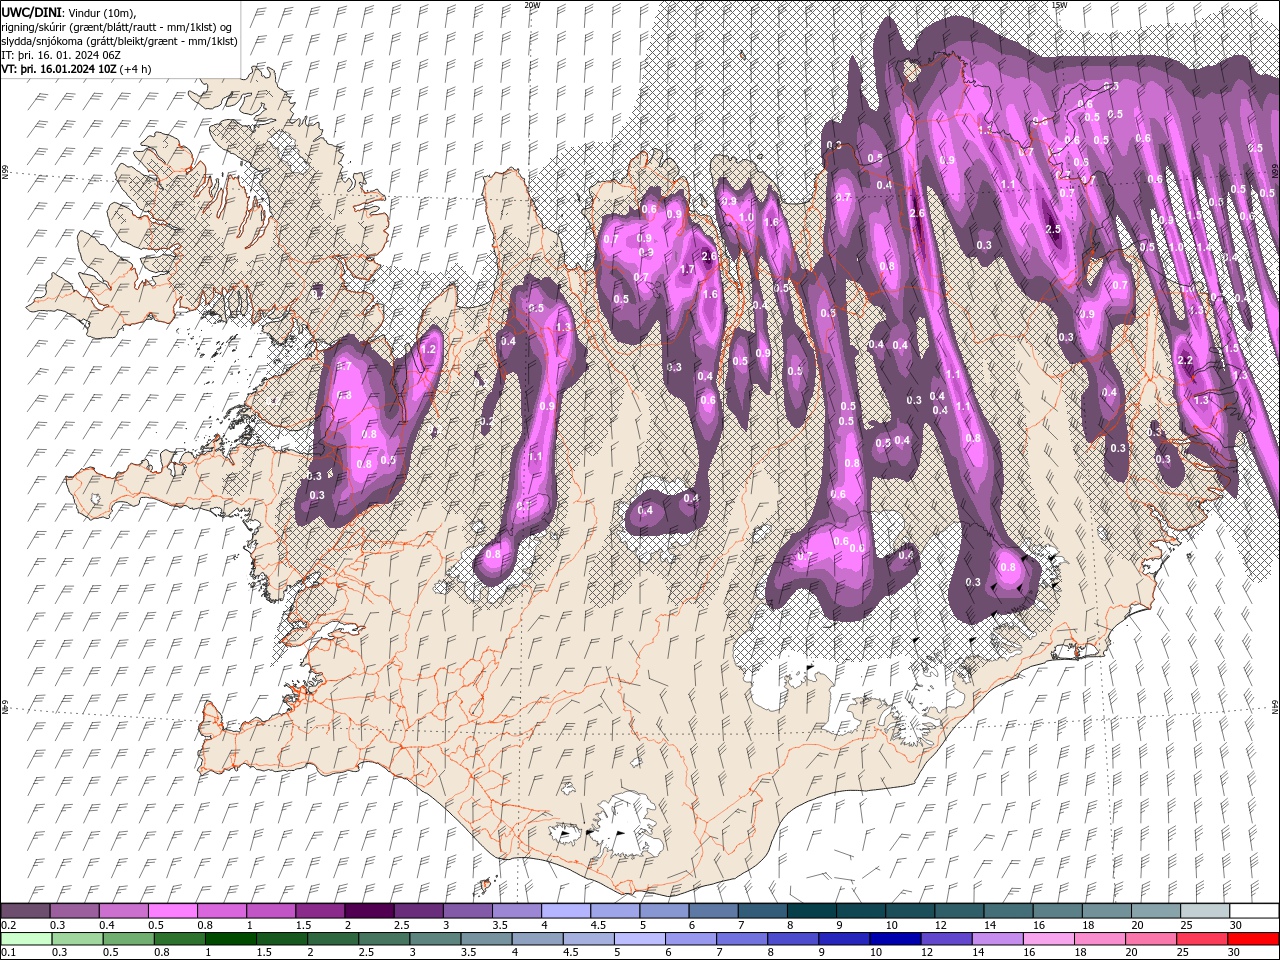Select the grey snow legend swatch labeled 20
Viewport: 1280px width, 960px height.
tap(1155, 911)
